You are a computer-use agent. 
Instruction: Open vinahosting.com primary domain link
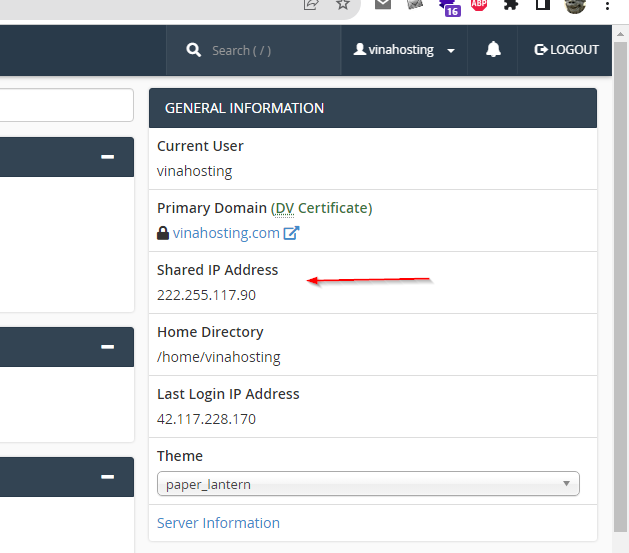pyautogui.click(x=226, y=233)
